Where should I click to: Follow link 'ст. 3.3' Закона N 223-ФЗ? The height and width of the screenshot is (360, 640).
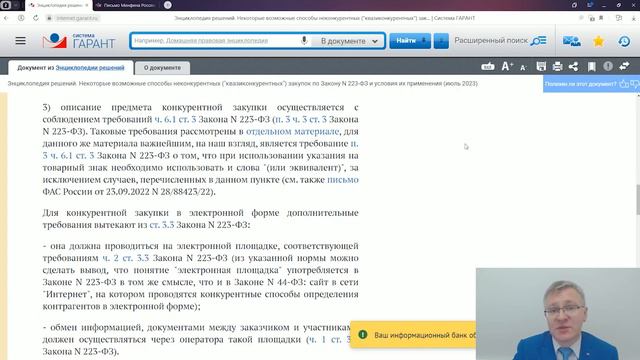tap(162, 225)
